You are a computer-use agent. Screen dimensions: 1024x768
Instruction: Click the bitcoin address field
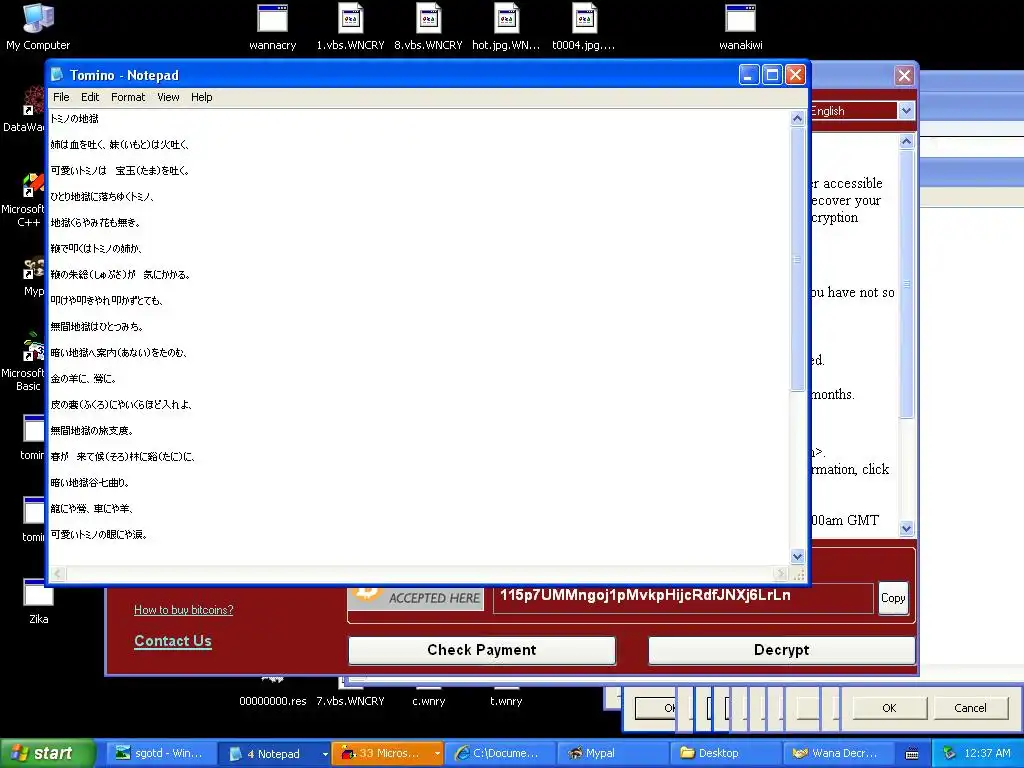(x=683, y=599)
